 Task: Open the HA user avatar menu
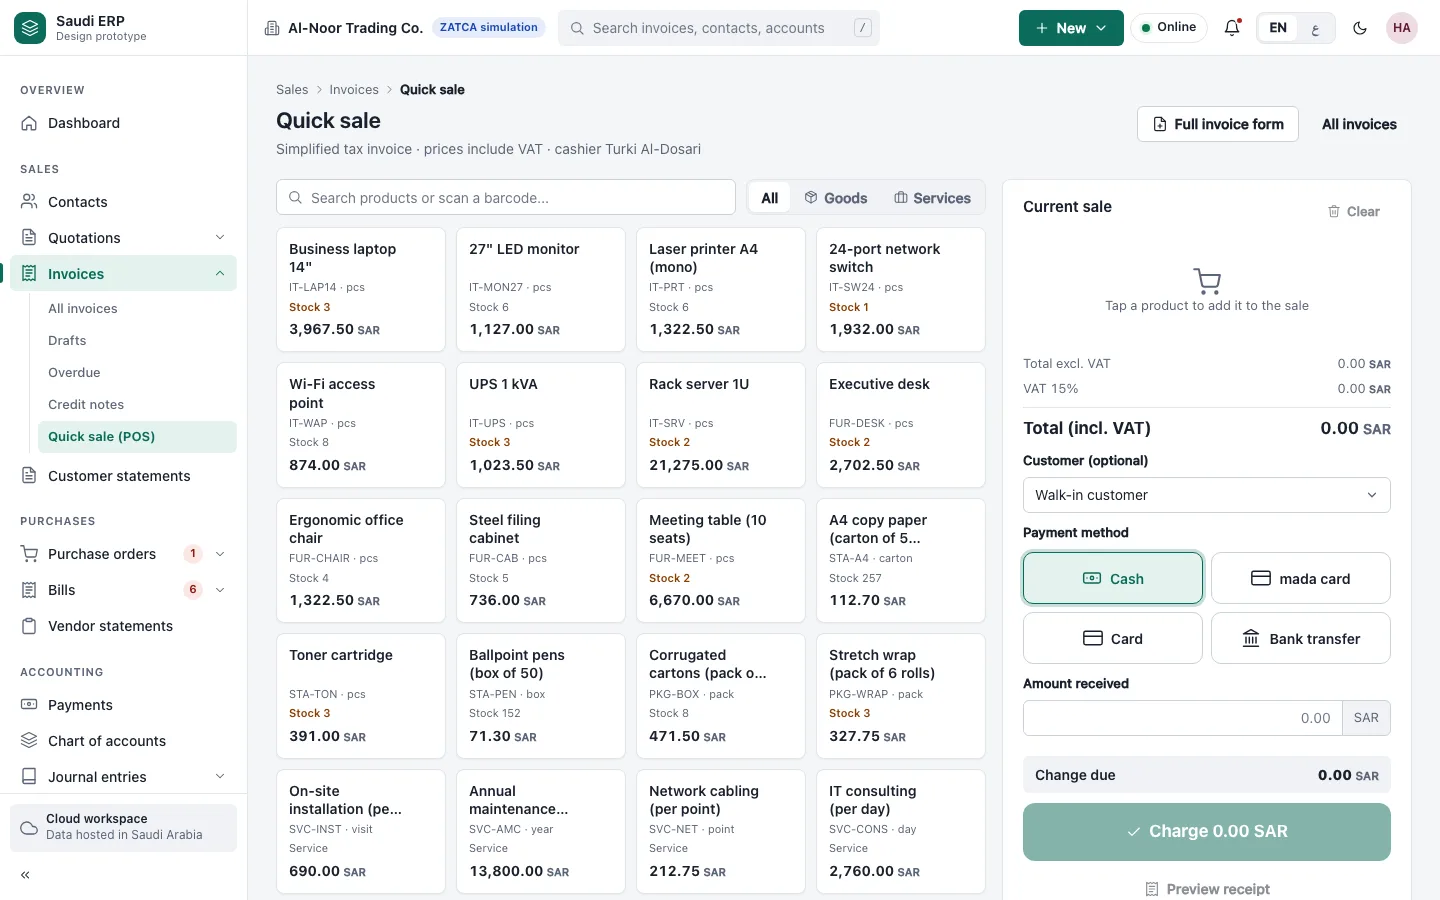tap(1402, 28)
